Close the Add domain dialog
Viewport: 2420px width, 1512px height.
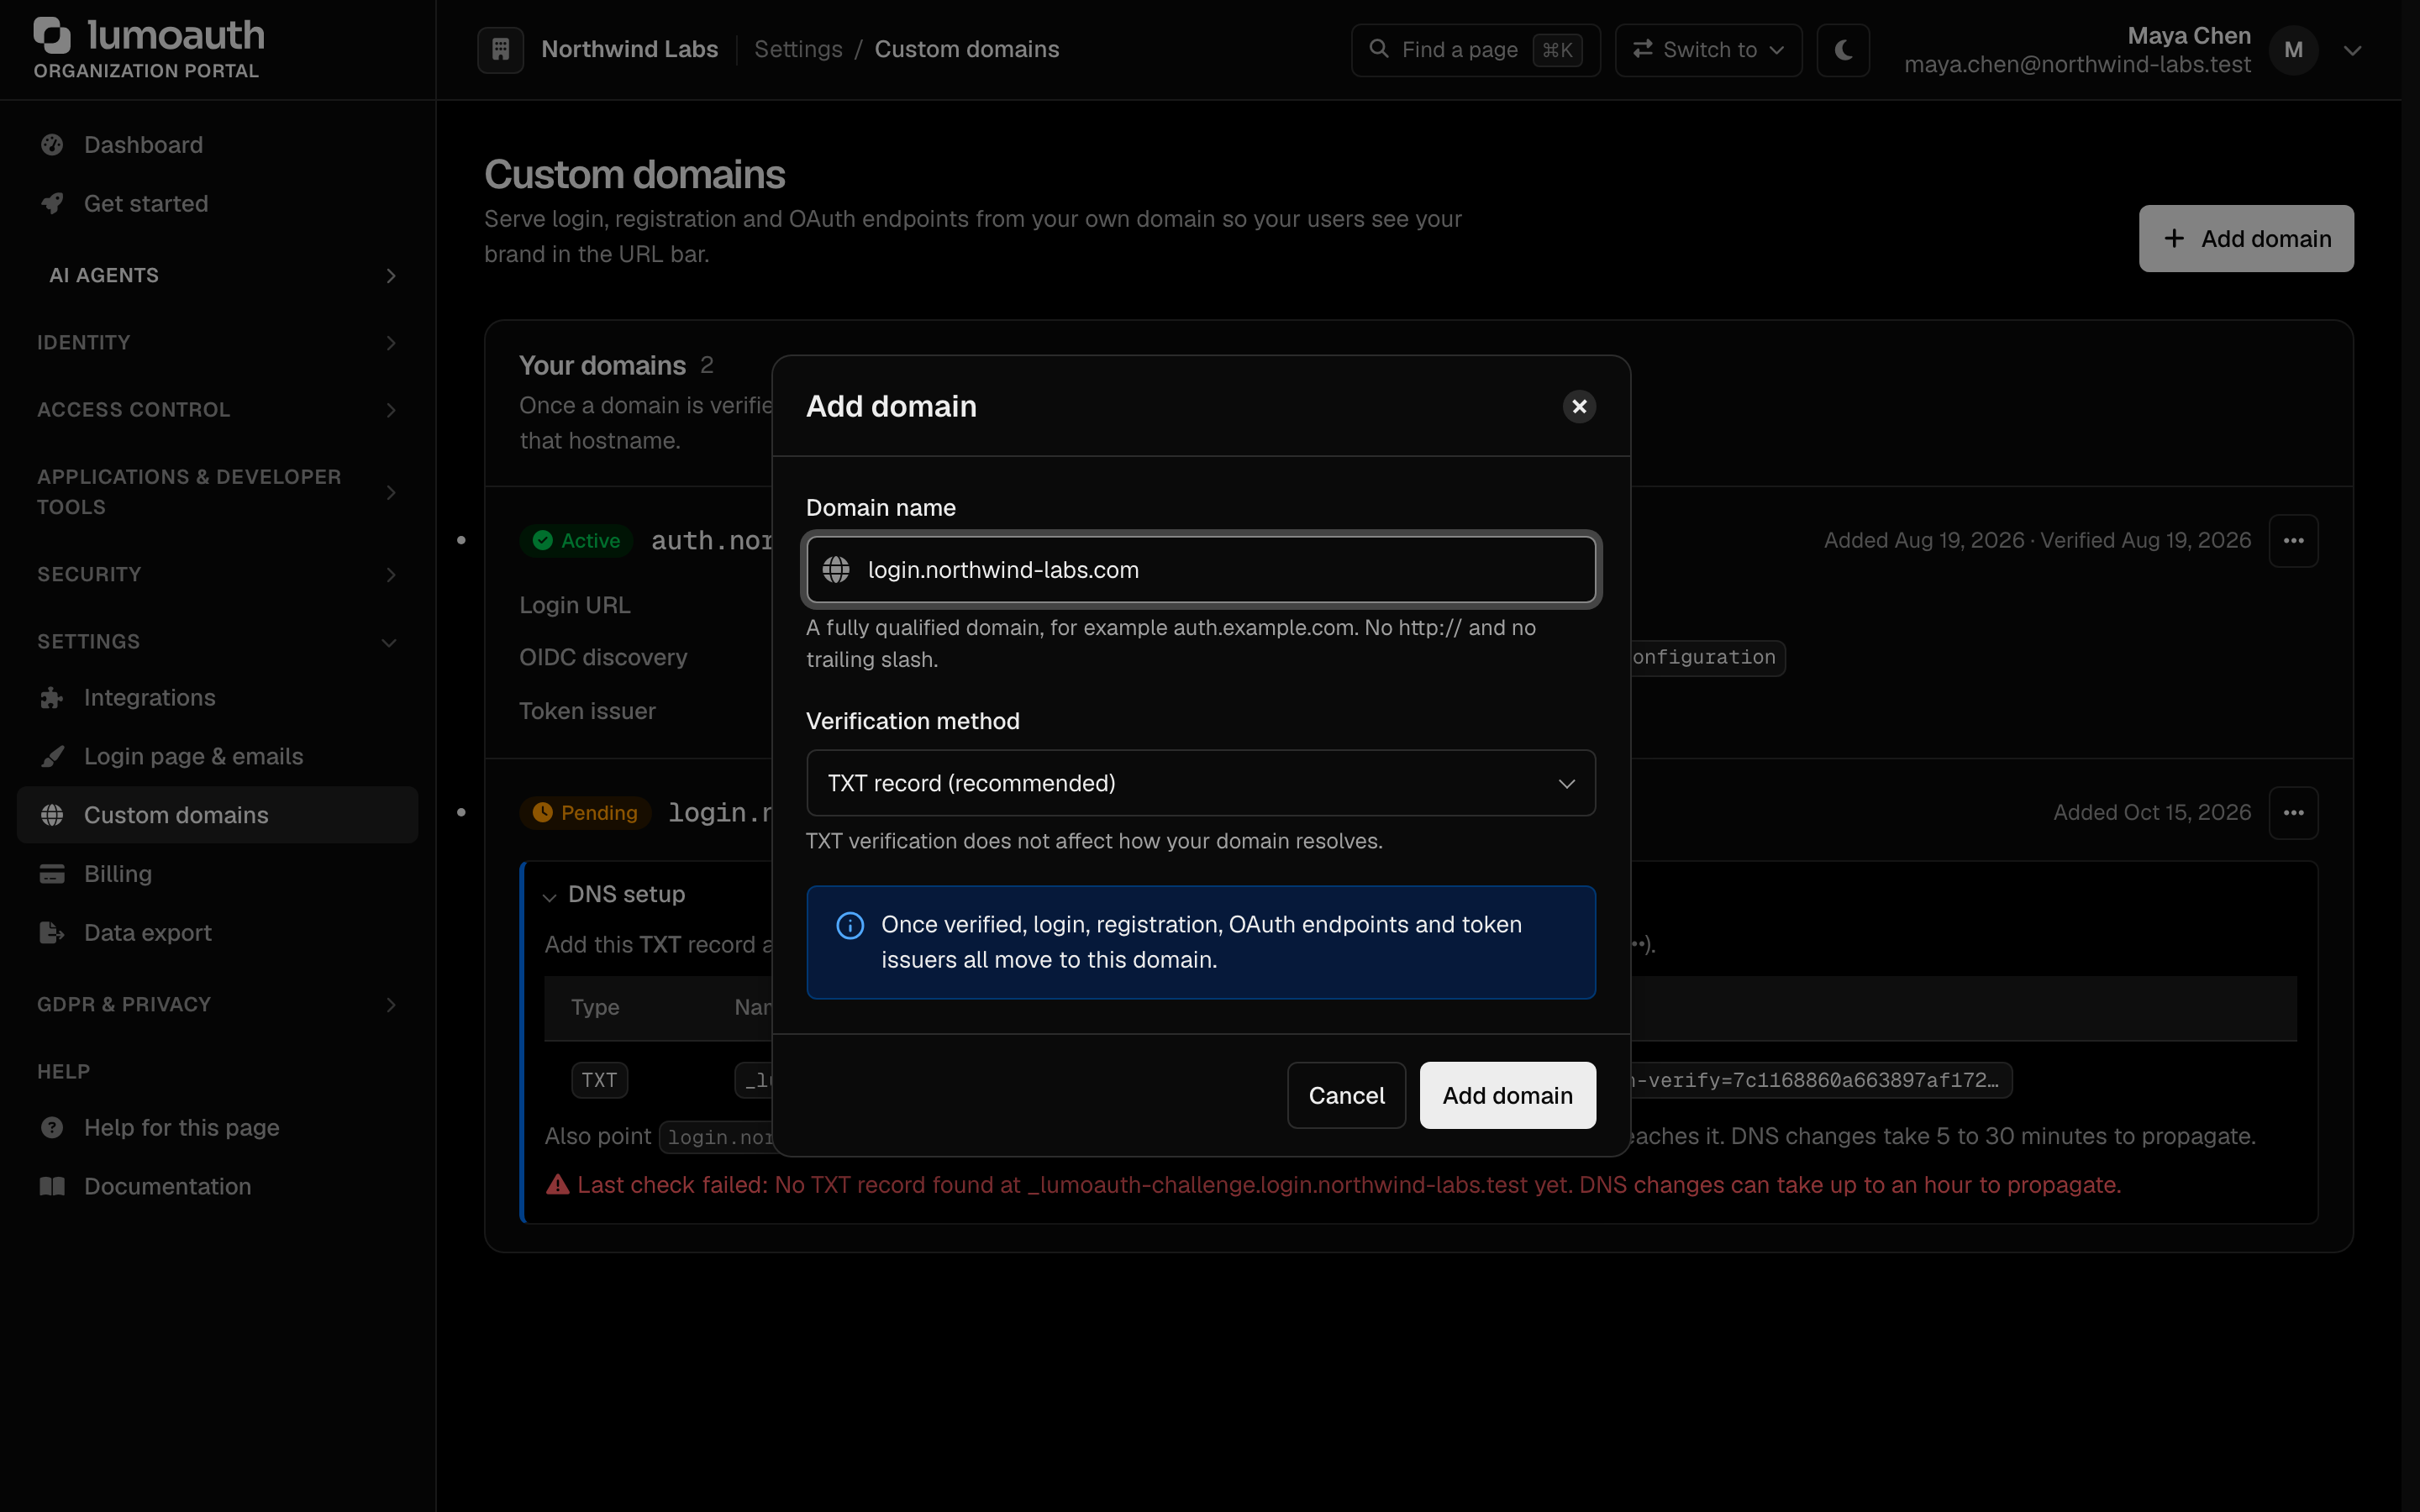point(1579,406)
